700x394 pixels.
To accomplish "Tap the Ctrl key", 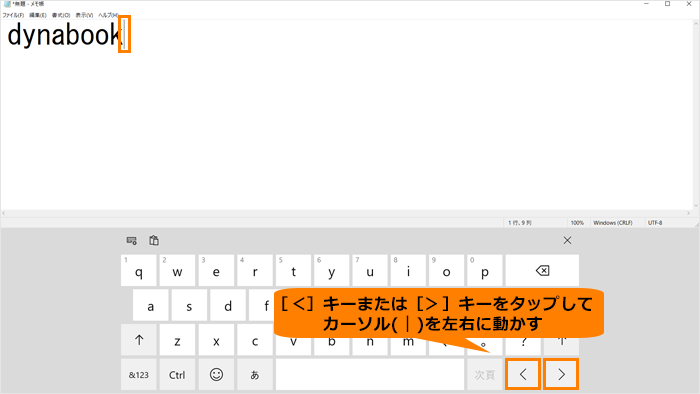I will [177, 374].
